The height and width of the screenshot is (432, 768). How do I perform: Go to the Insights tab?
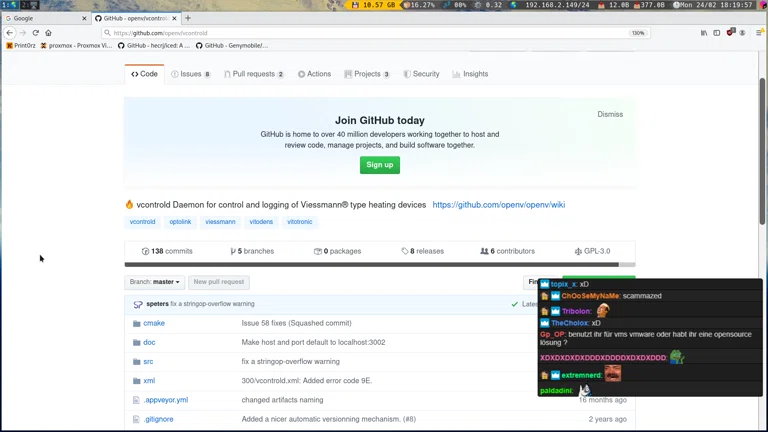point(470,74)
